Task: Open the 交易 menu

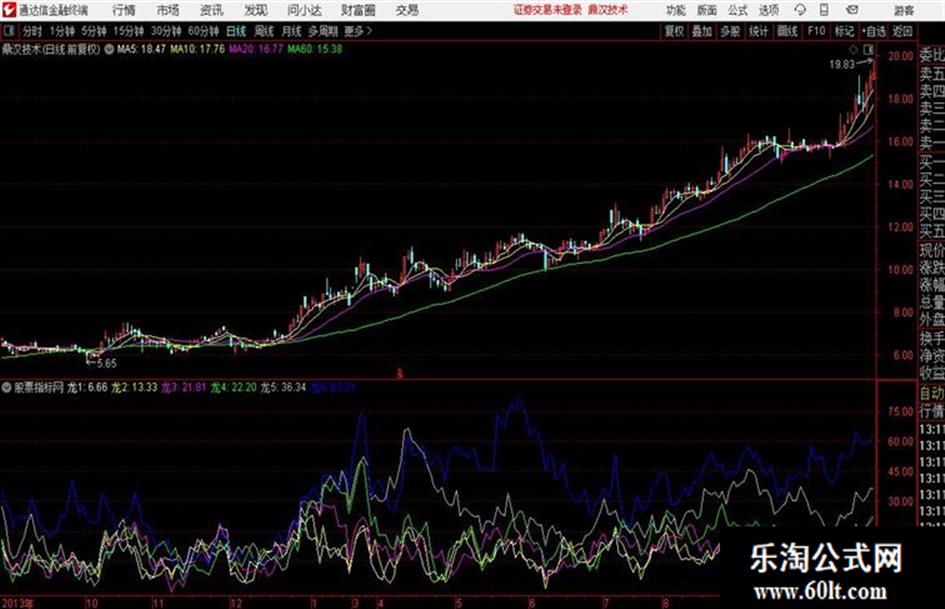Action: pos(407,10)
